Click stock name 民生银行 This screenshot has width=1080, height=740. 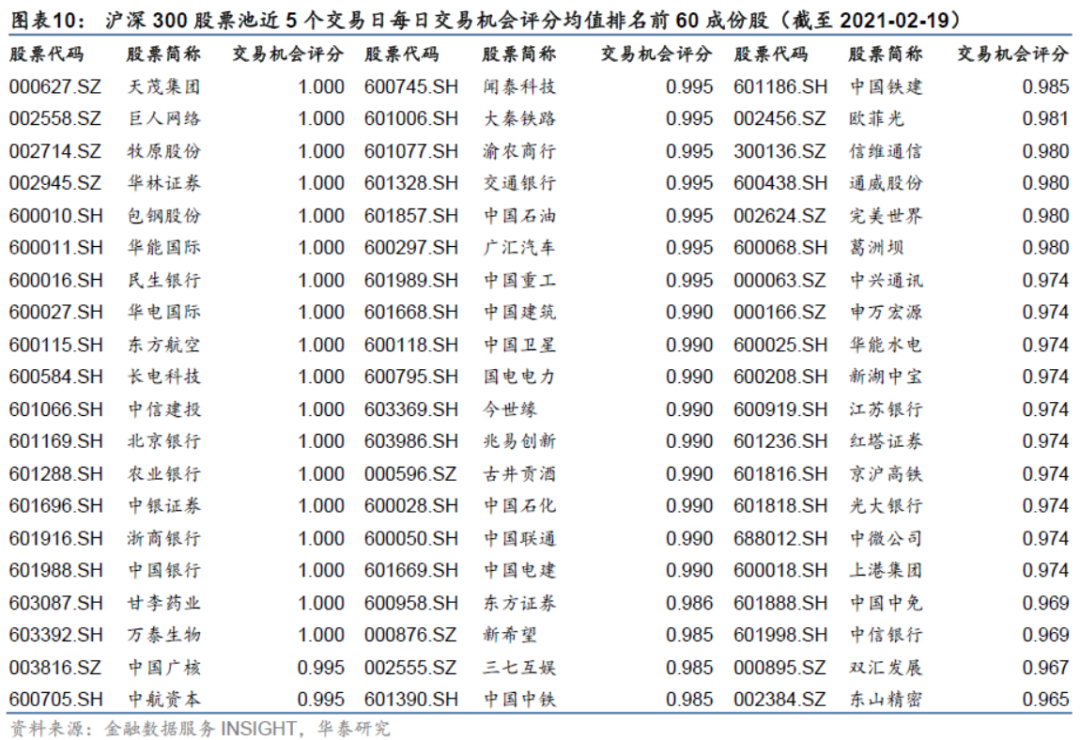pos(164,280)
